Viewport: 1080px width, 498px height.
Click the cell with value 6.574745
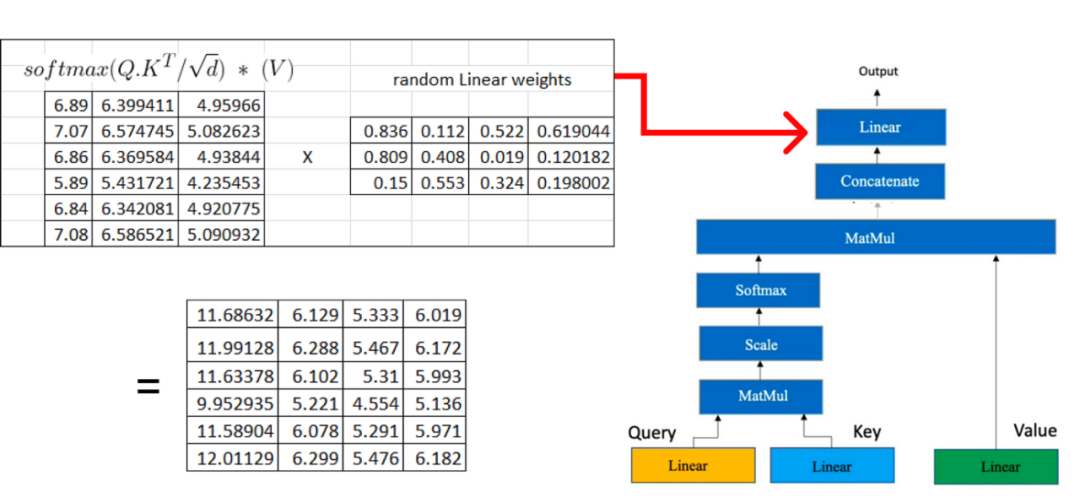coord(135,131)
